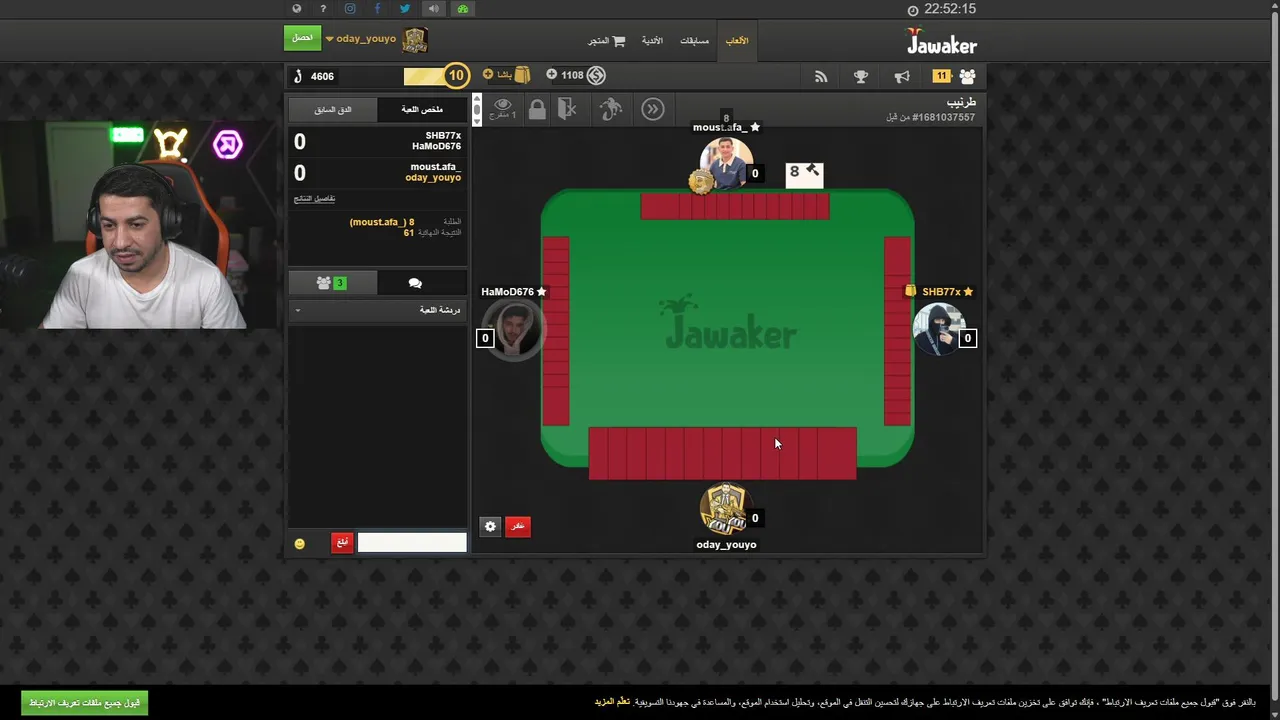This screenshot has height=720, width=1280.
Task: Click the game number #1681037557
Action: click(943, 117)
